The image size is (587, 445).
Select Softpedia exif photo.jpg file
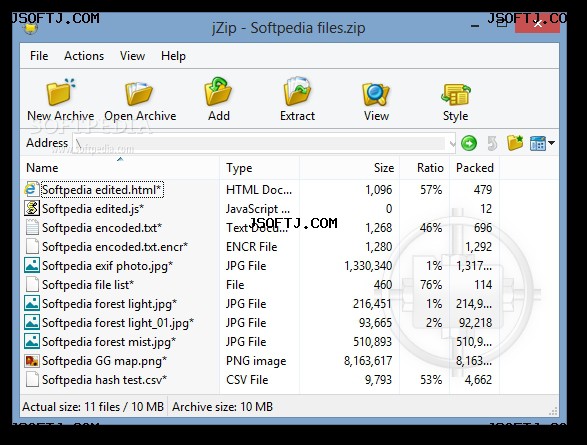click(107, 266)
